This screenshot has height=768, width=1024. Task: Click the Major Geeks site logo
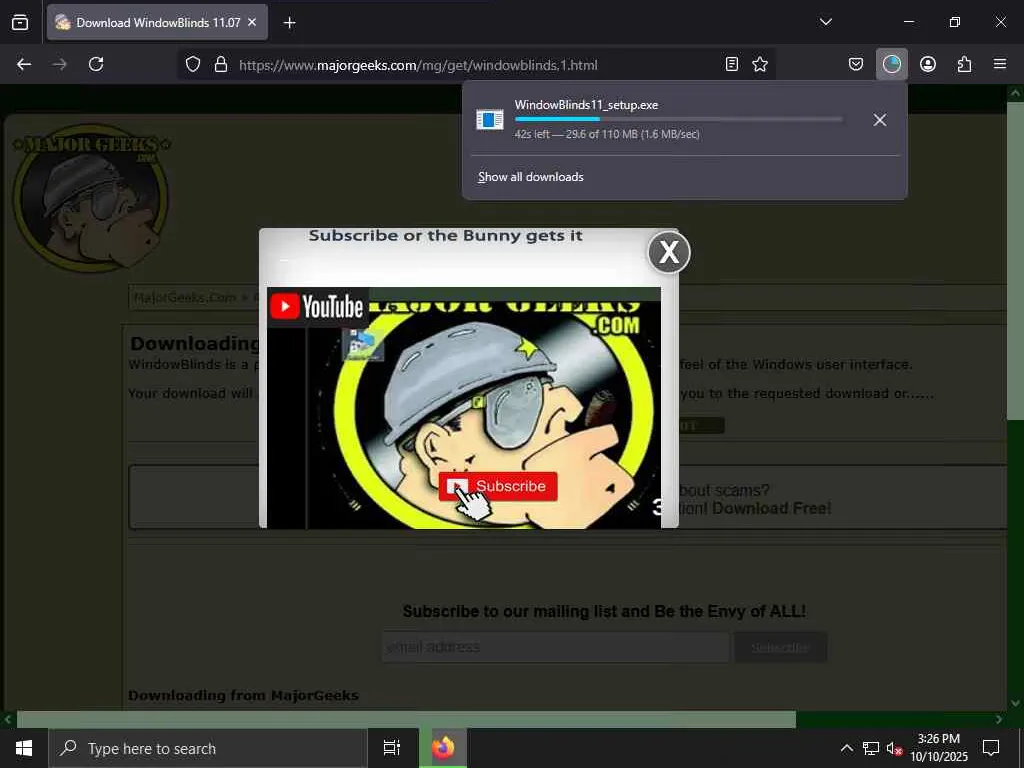click(91, 197)
